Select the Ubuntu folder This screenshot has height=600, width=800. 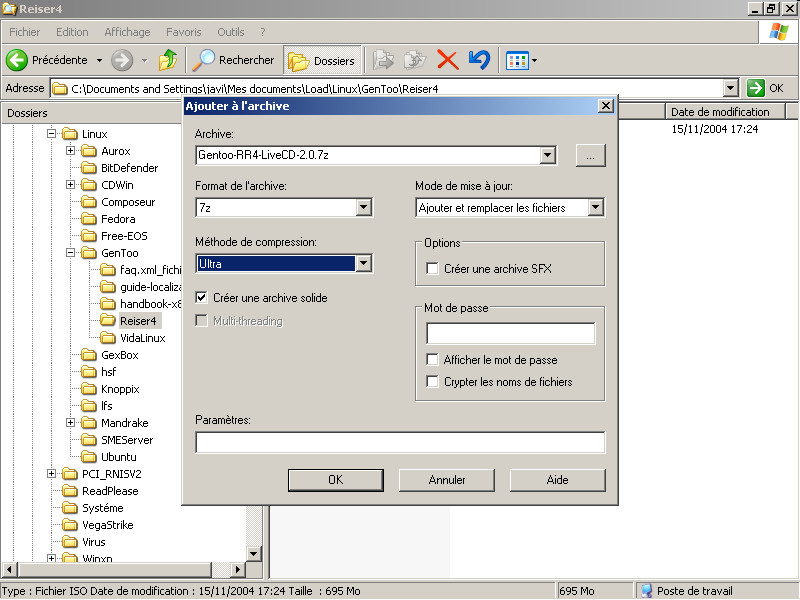tap(109, 457)
